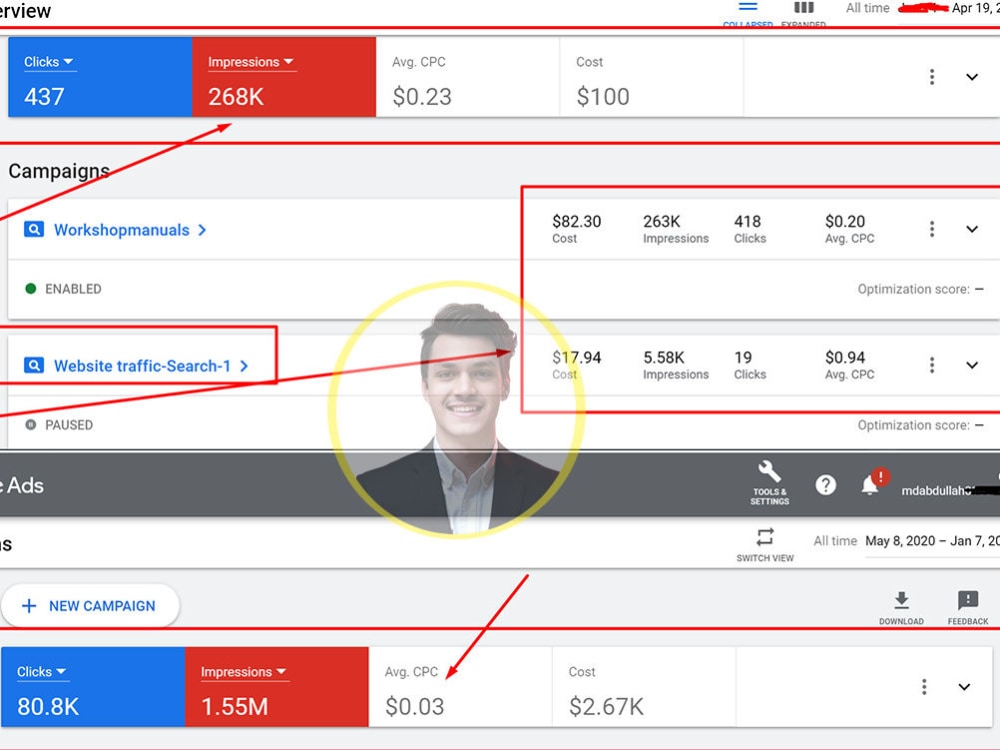Viewport: 1000px width, 750px height.
Task: Expand the bottom scorecard chevron
Action: point(964,687)
